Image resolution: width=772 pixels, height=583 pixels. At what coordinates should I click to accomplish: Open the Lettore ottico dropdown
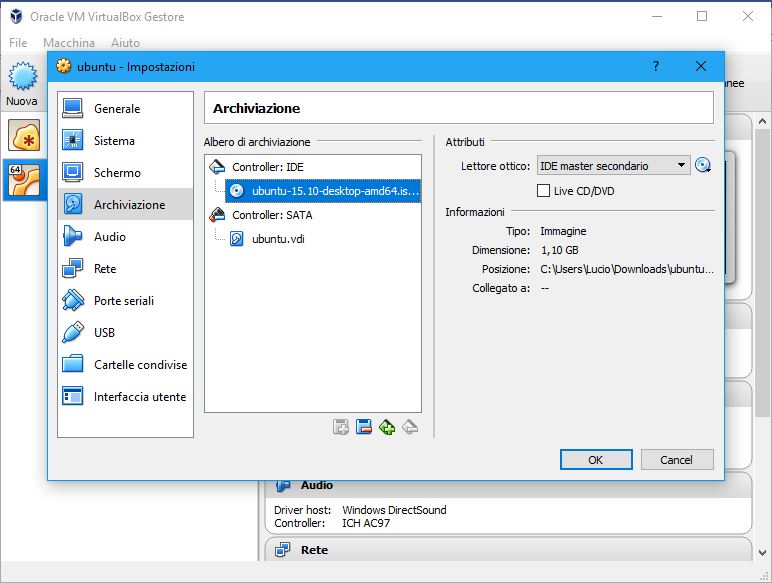tap(613, 165)
